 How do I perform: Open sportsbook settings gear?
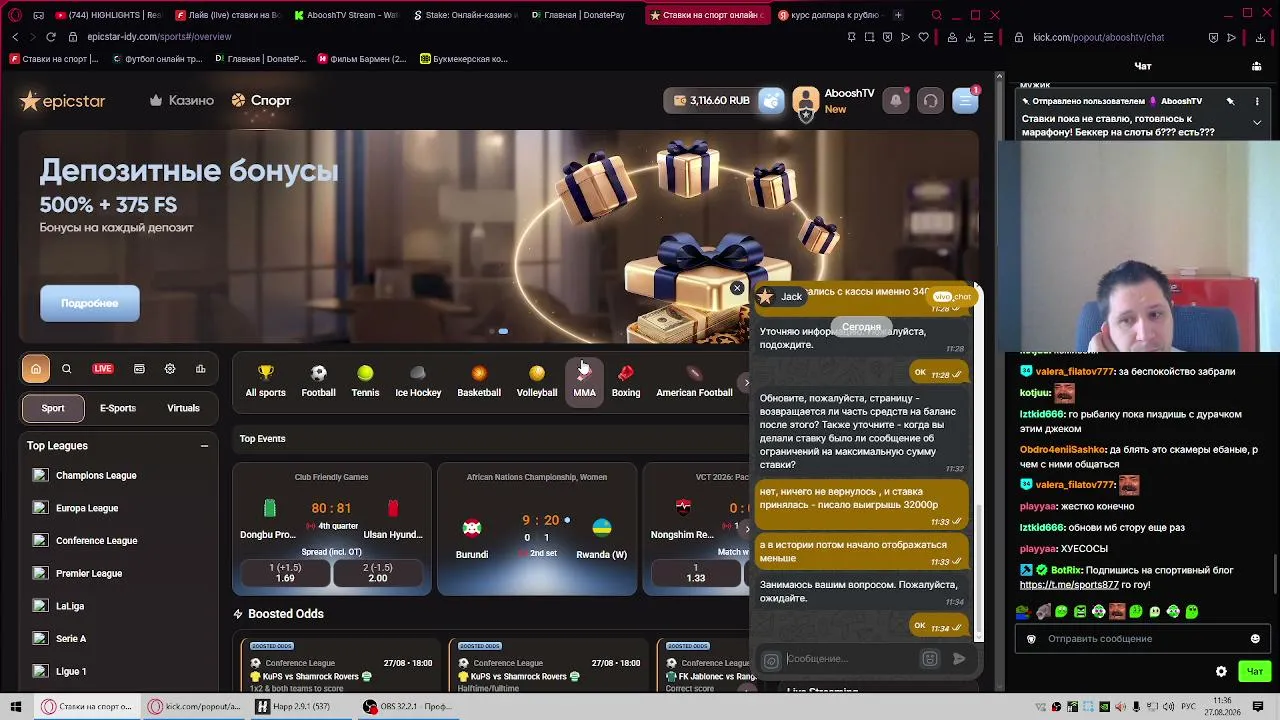[170, 369]
